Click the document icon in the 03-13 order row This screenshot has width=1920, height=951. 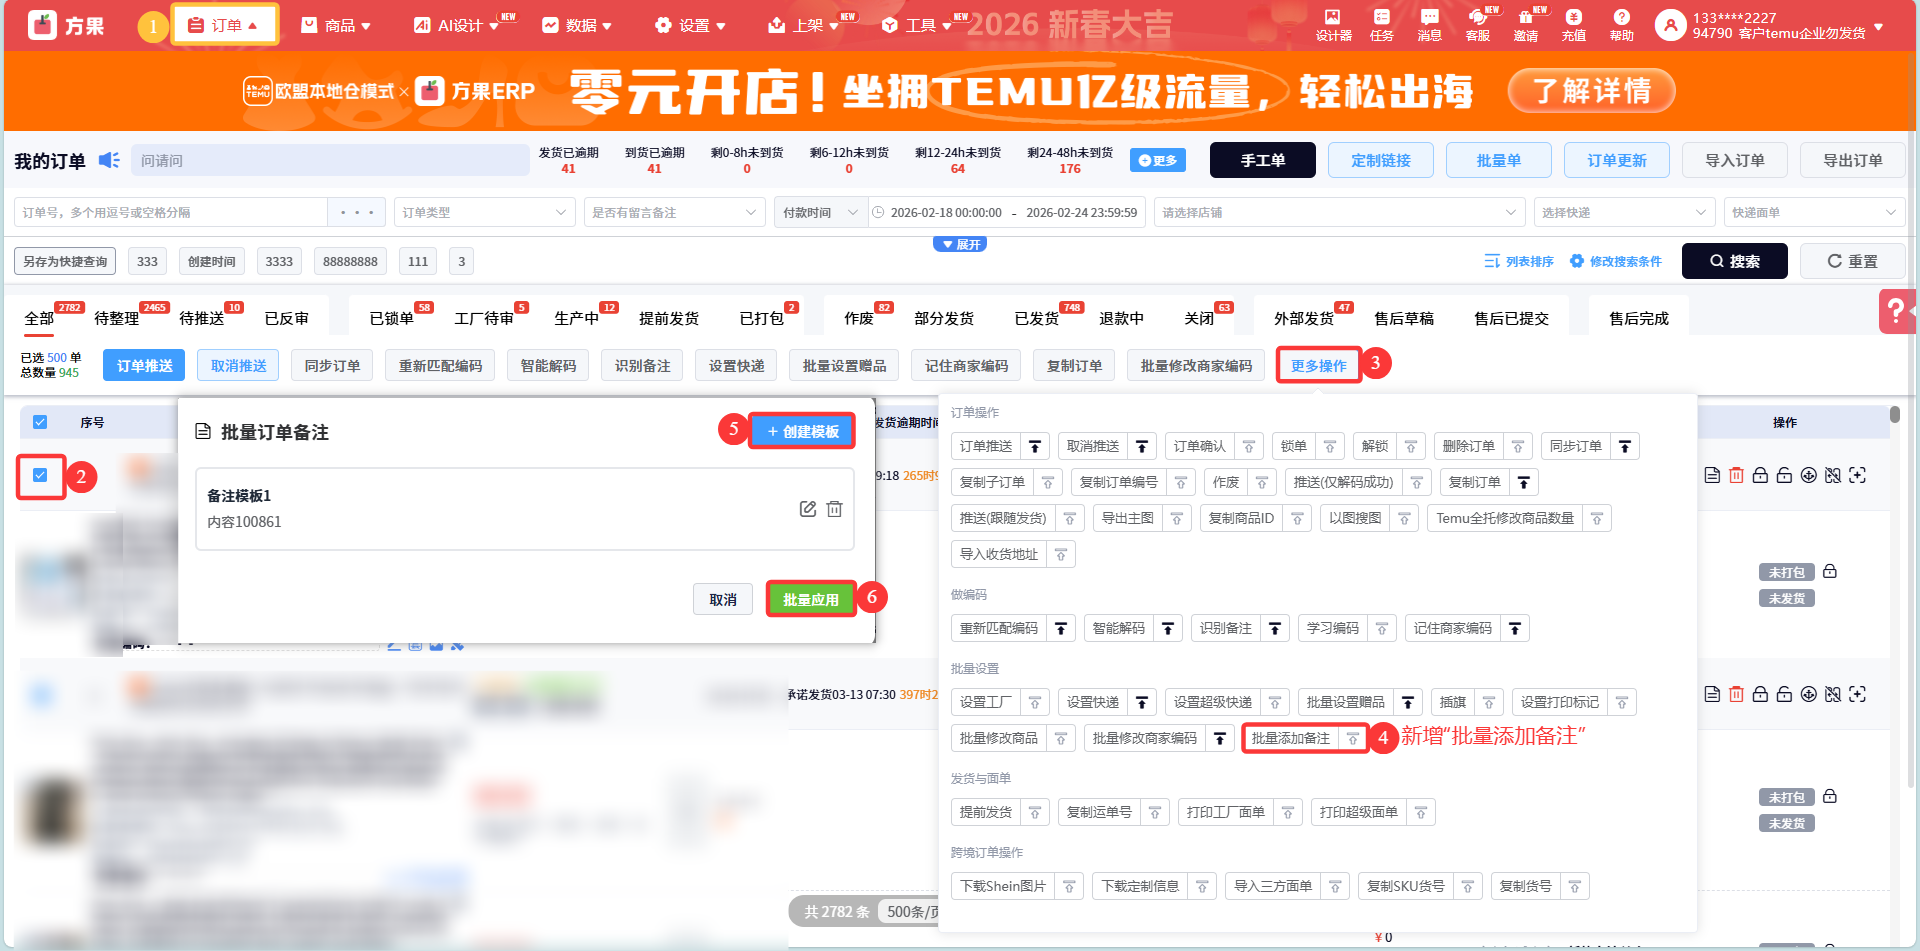coord(1712,694)
